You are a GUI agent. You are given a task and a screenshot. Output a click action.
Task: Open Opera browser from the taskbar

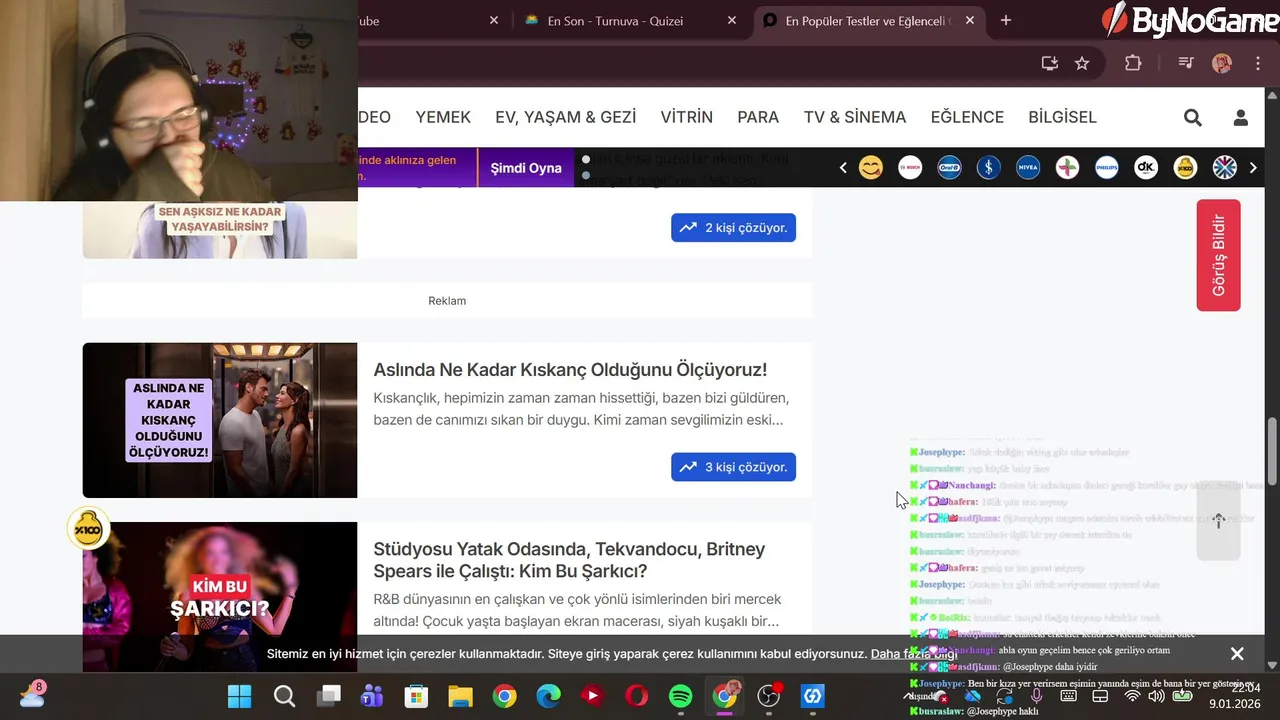pyautogui.click(x=636, y=696)
